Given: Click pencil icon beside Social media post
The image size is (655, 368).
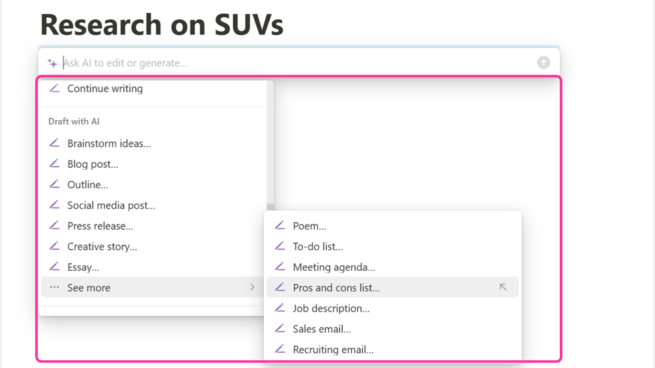Looking at the screenshot, I should [x=54, y=205].
